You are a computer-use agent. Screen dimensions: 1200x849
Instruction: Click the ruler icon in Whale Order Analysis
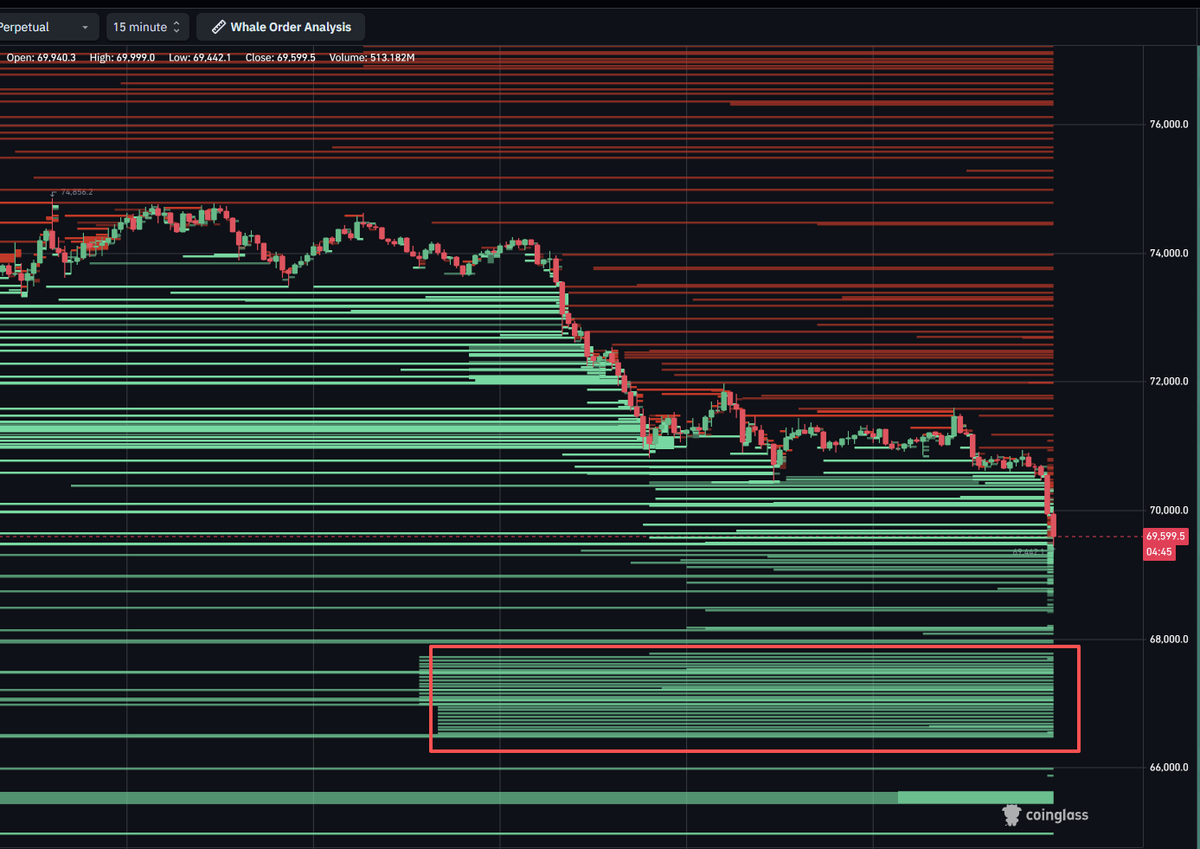[218, 27]
